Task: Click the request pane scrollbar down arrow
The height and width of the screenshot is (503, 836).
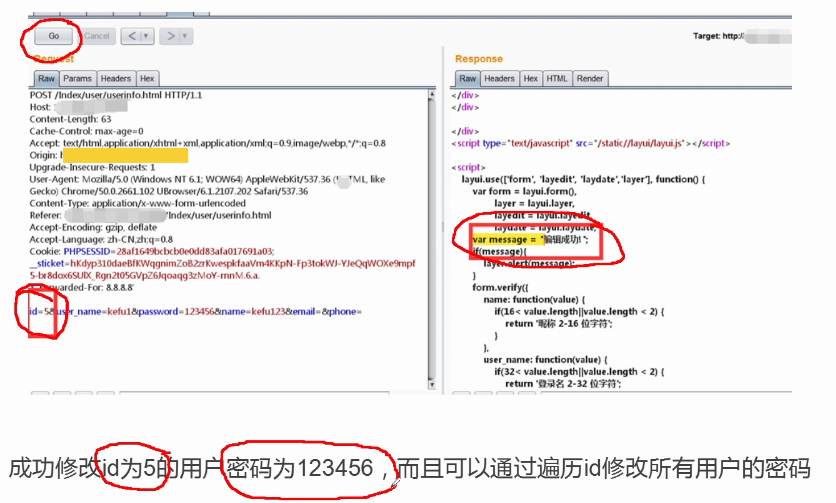Action: (432, 385)
